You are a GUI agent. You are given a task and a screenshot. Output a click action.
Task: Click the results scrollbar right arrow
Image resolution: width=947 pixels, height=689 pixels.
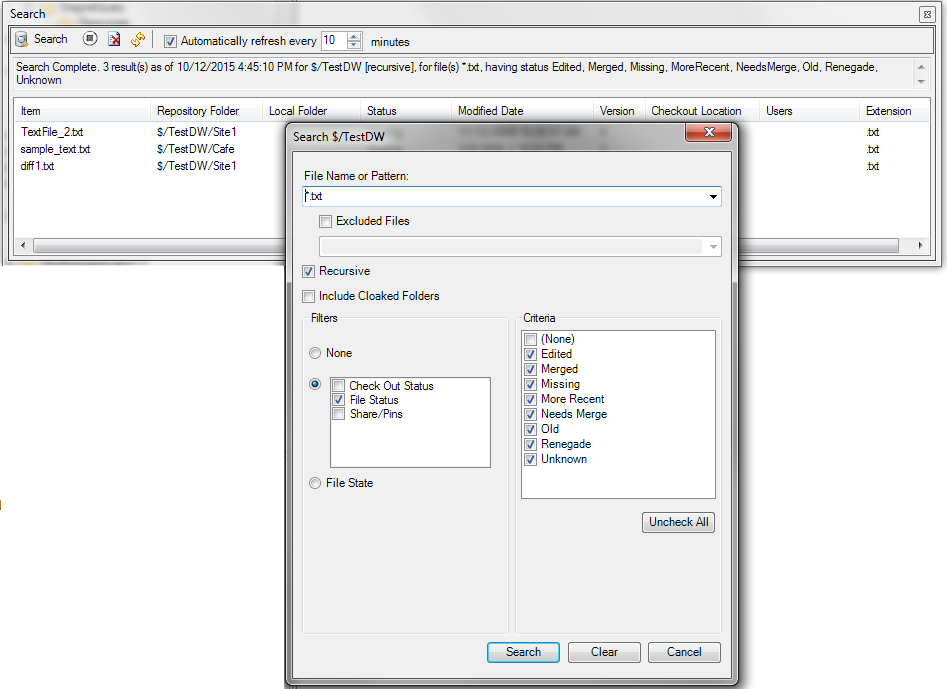point(920,246)
